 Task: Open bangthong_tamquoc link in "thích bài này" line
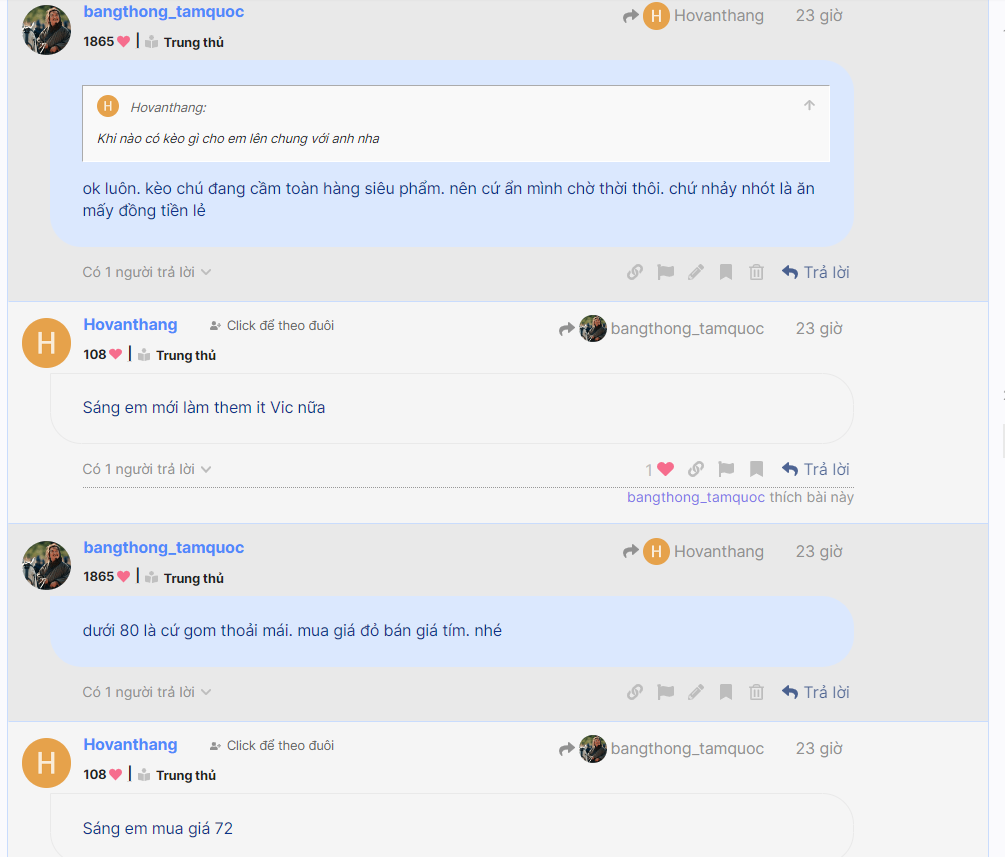(x=695, y=497)
